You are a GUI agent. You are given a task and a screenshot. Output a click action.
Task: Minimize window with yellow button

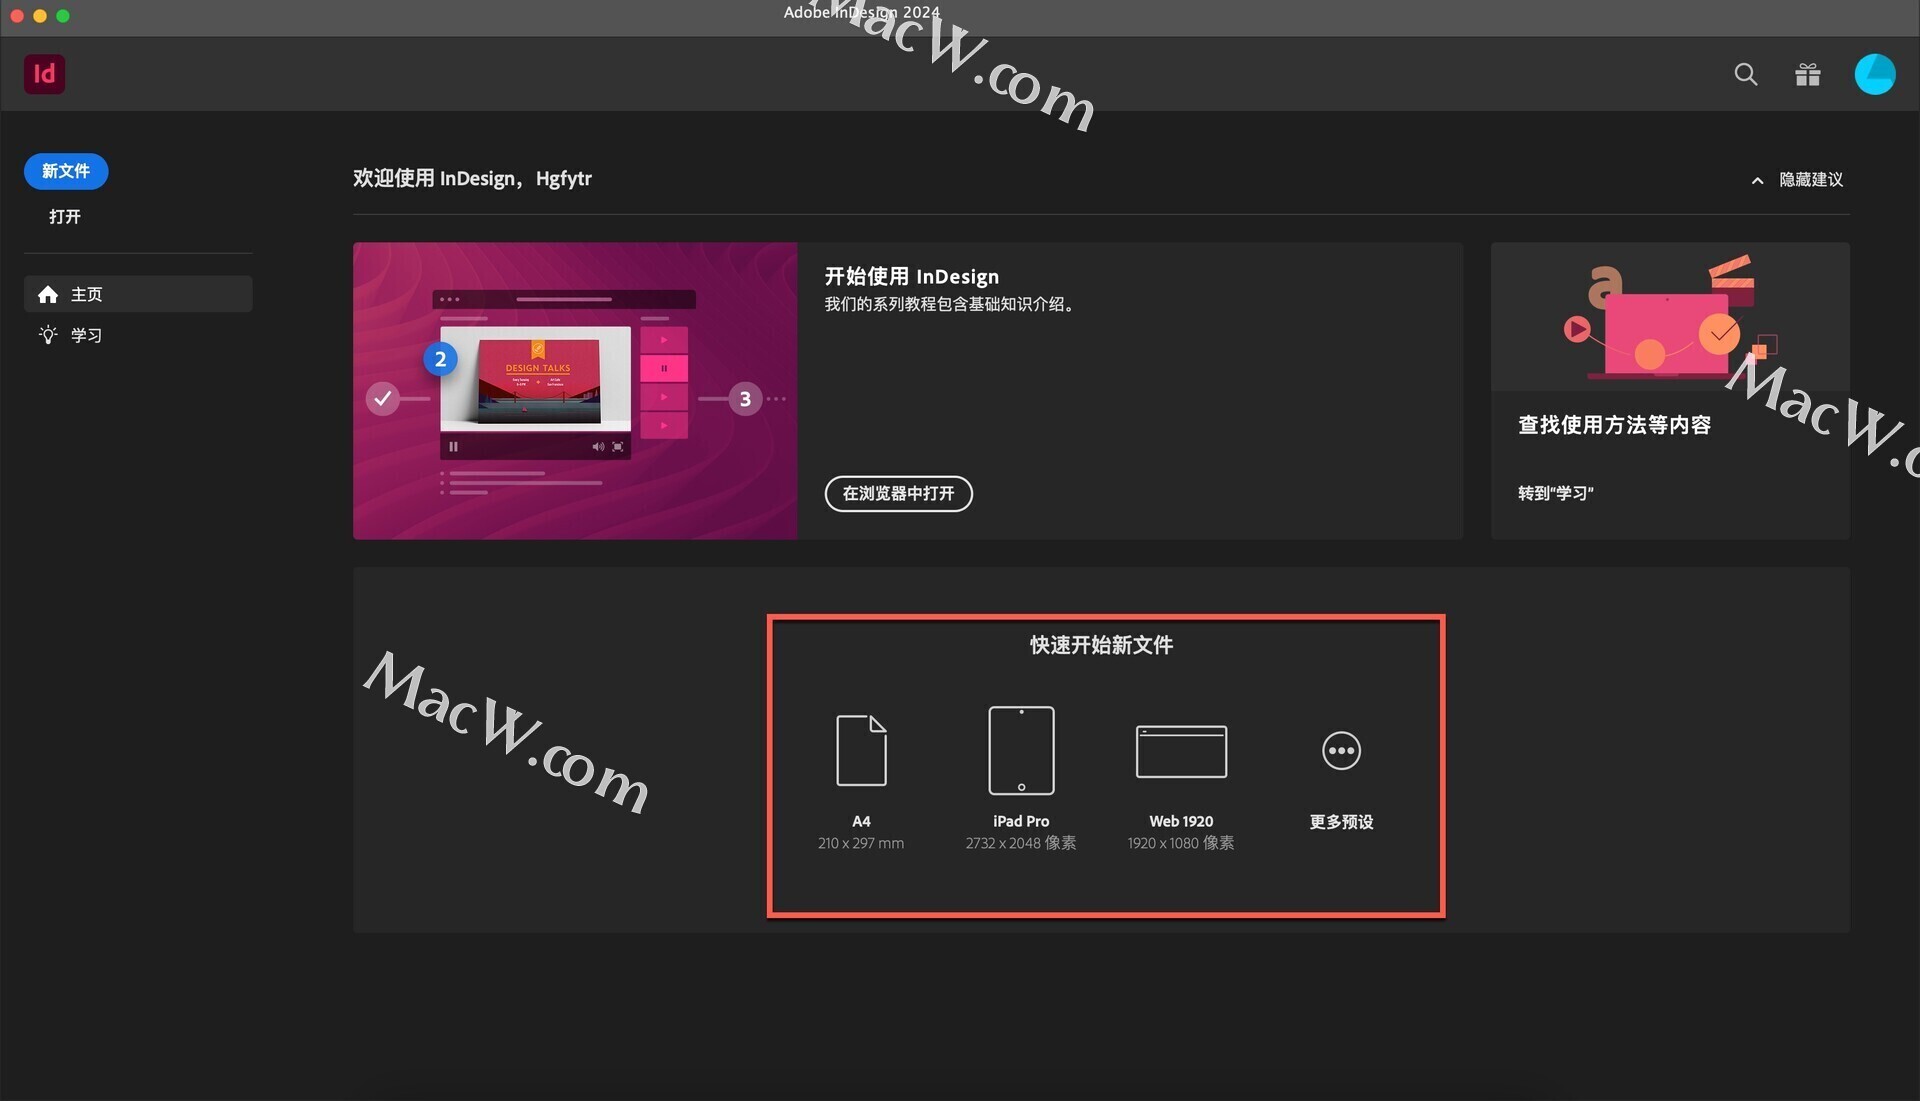point(40,15)
